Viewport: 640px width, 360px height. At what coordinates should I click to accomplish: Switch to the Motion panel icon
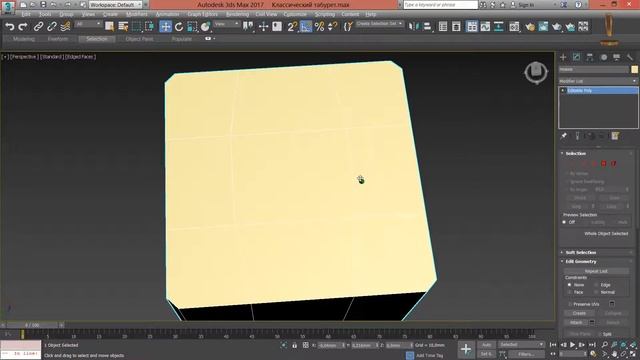(604, 57)
